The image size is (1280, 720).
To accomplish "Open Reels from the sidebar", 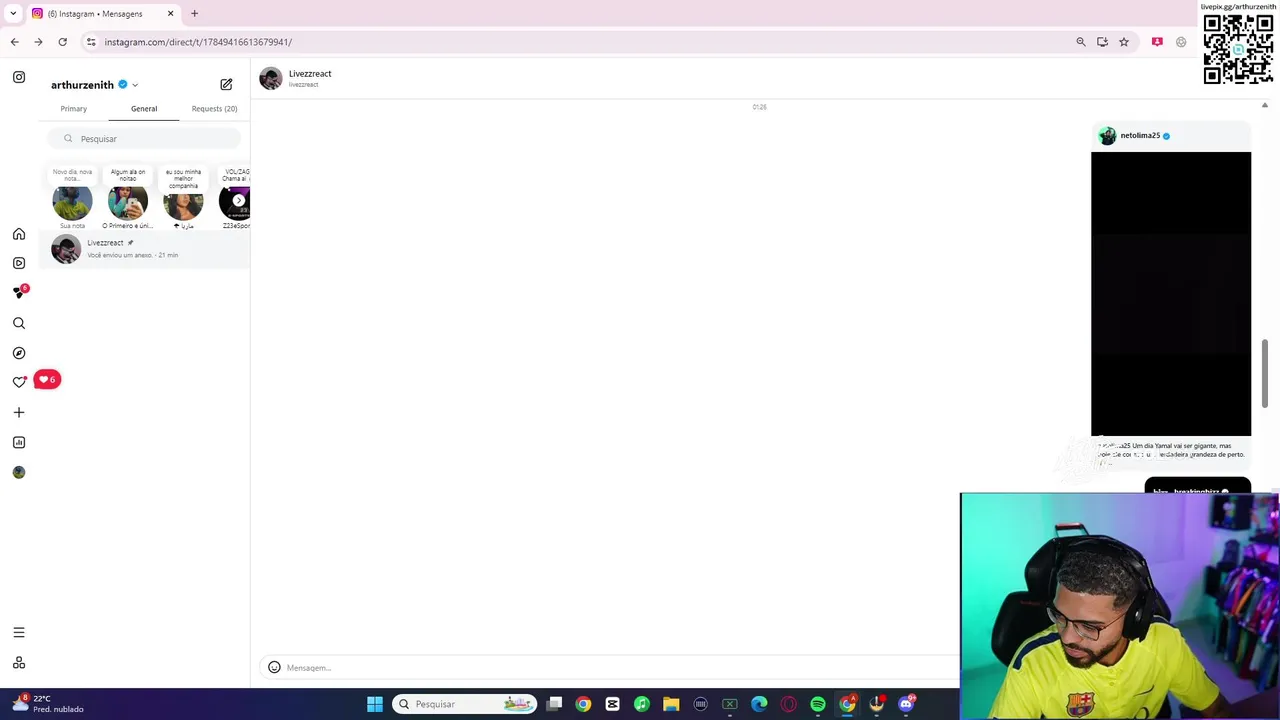I will [x=19, y=263].
